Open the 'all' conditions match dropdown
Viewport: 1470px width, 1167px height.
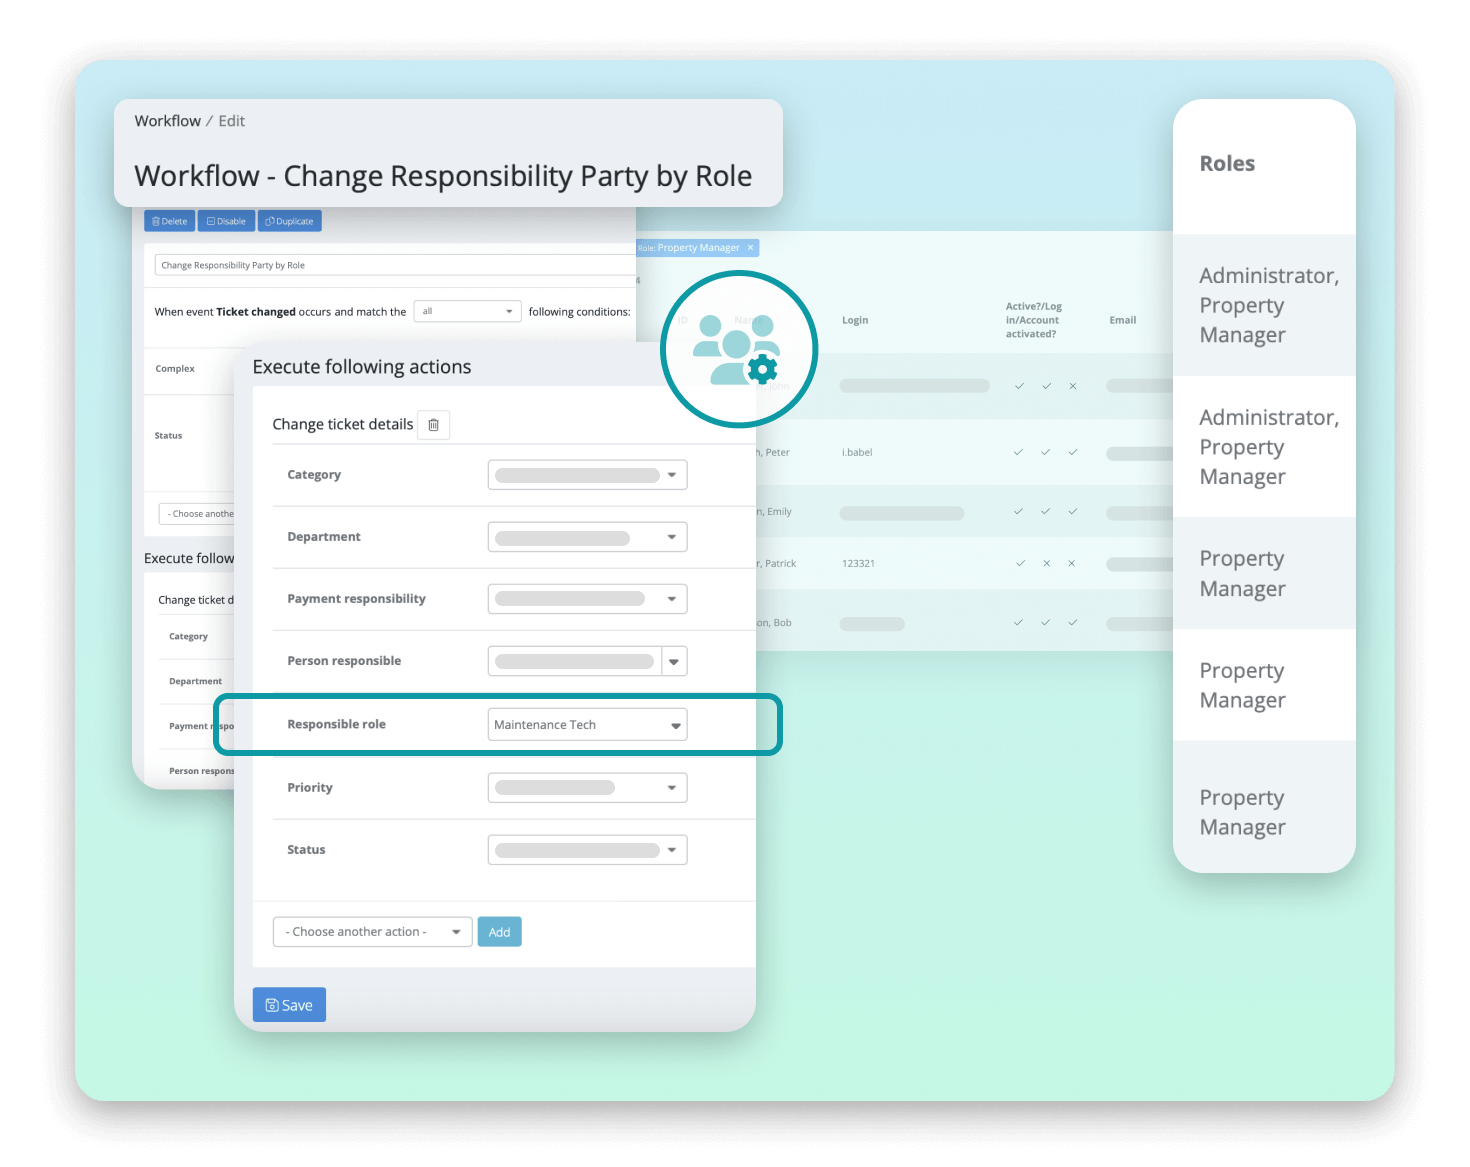[x=468, y=312]
